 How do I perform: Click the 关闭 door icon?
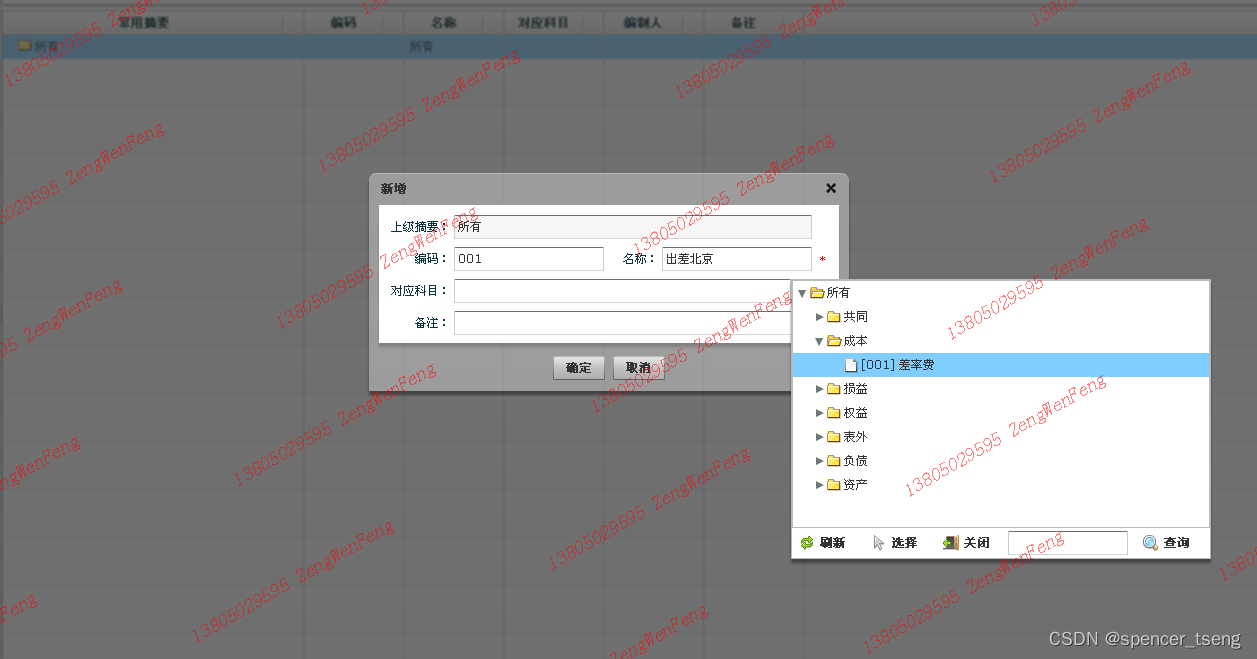[951, 543]
